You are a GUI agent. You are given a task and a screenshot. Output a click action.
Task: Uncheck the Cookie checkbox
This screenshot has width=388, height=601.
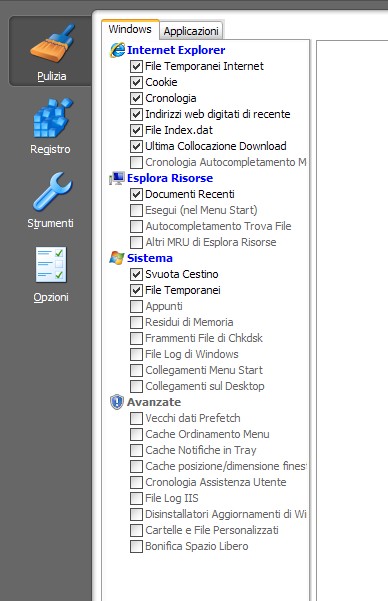pyautogui.click(x=136, y=82)
